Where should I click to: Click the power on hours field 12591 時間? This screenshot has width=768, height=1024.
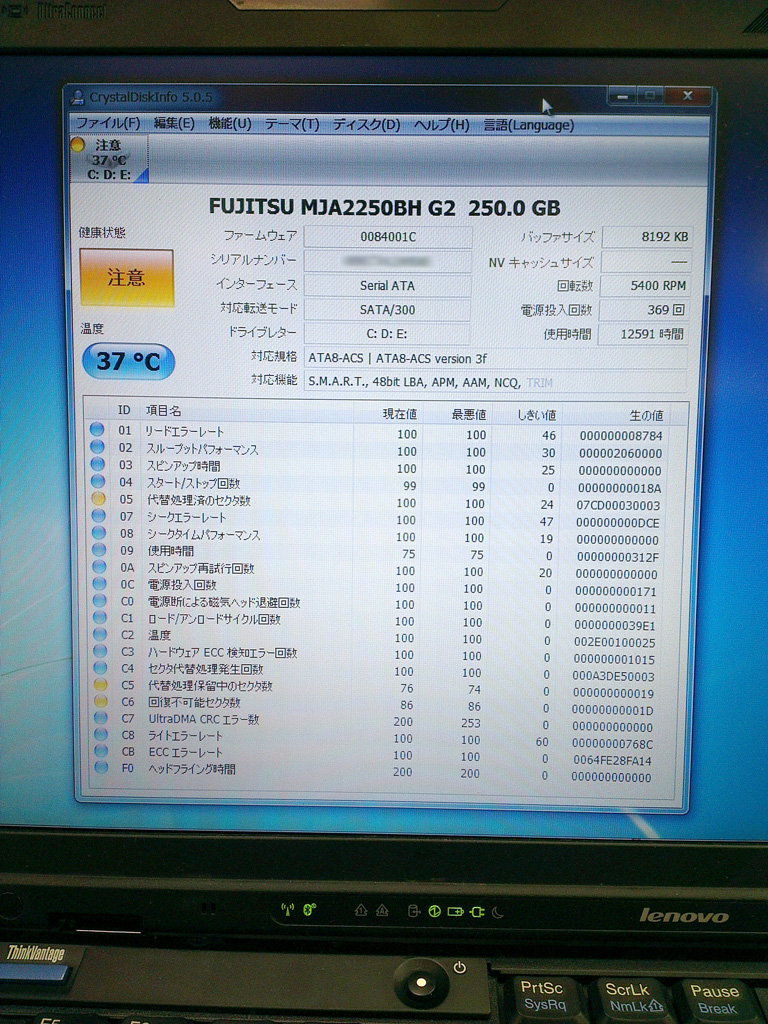[643, 334]
